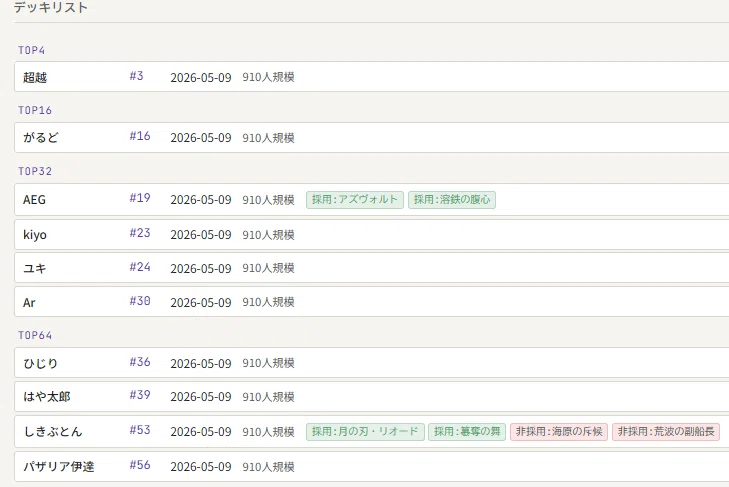
Task: Click rank #39 in はや太郎 row
Action: click(x=140, y=395)
